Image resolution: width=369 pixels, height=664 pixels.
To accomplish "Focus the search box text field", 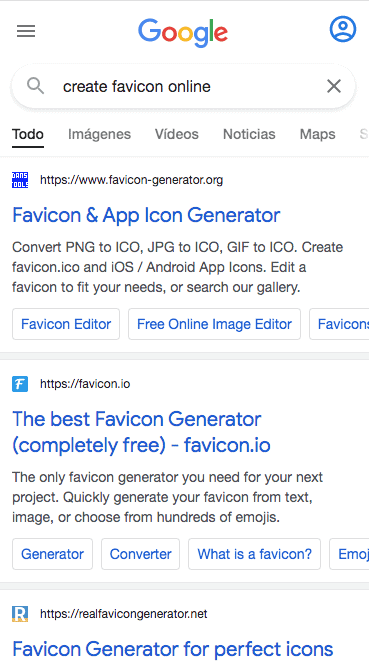I will pyautogui.click(x=186, y=86).
